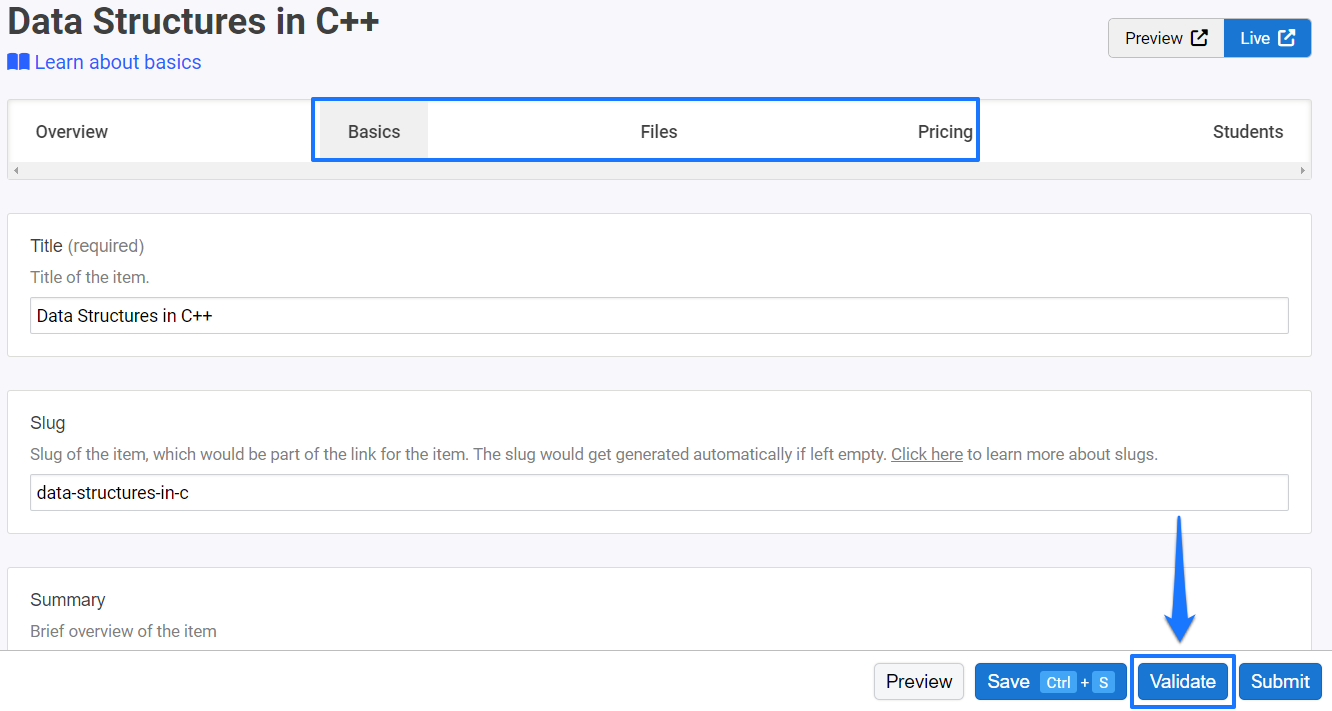Click the book icon beside Learn about basics
This screenshot has height=711, width=1332.
(x=18, y=62)
